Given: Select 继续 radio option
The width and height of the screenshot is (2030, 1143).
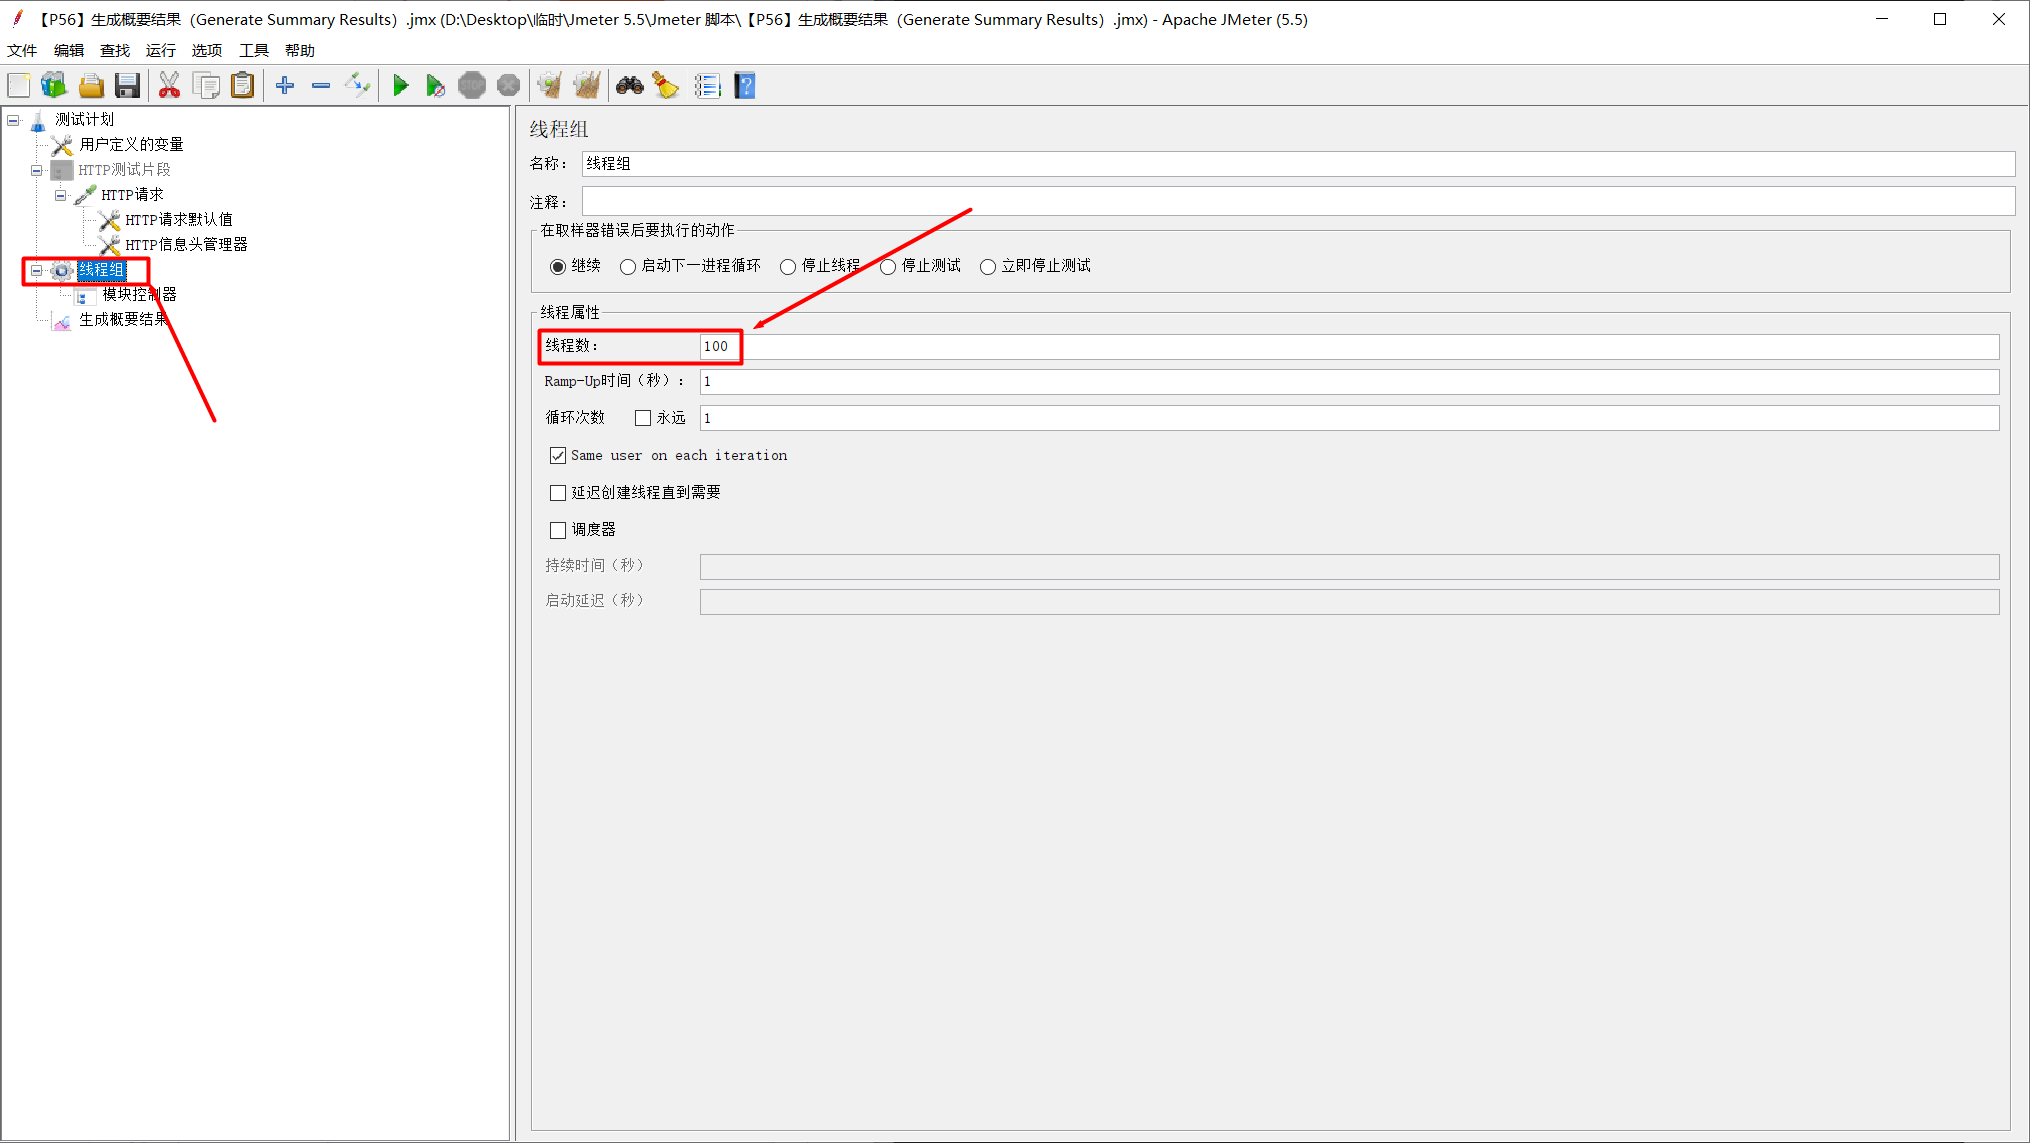Looking at the screenshot, I should click(x=558, y=267).
